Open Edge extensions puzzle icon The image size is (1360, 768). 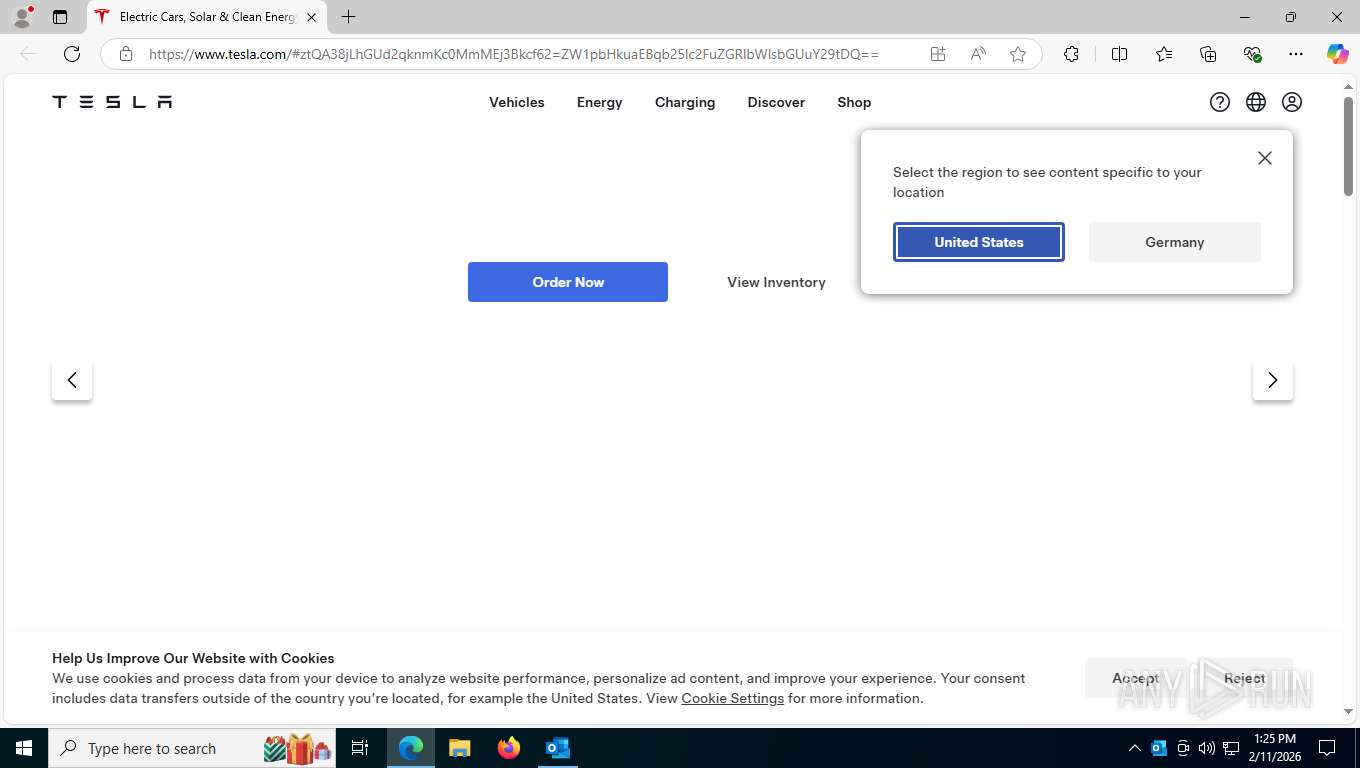point(1071,54)
